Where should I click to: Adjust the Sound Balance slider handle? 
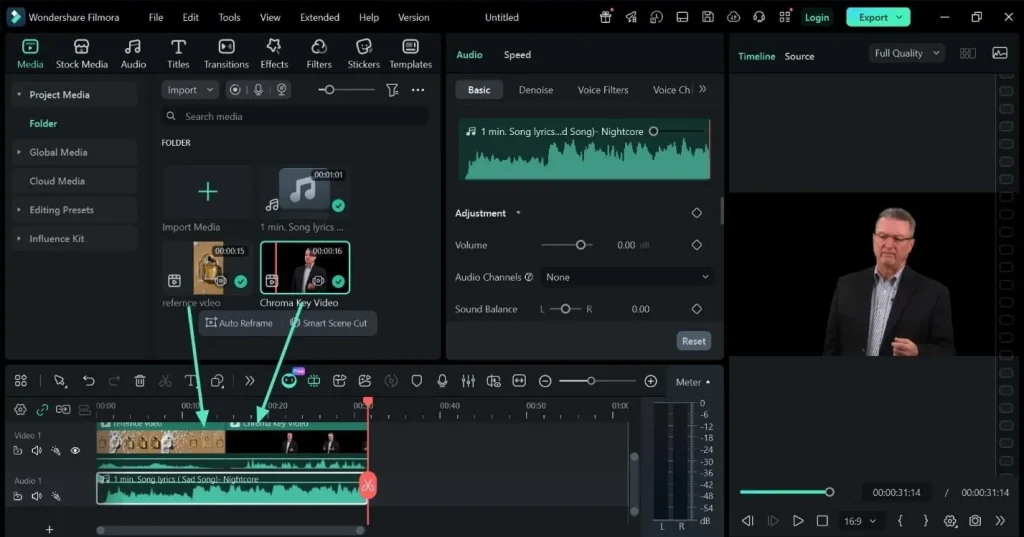(x=566, y=309)
